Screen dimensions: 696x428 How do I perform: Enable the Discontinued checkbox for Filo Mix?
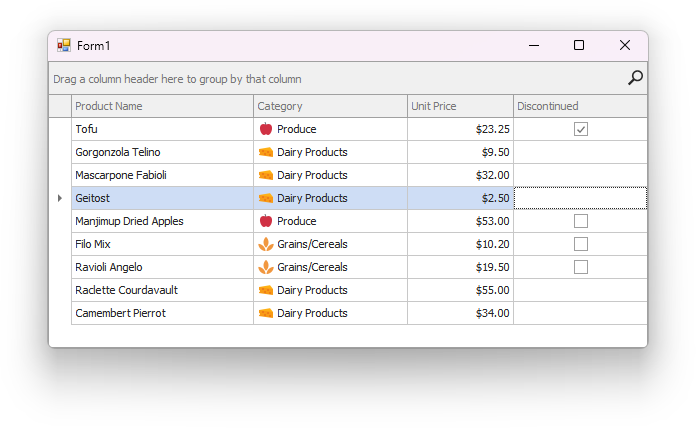click(x=581, y=244)
